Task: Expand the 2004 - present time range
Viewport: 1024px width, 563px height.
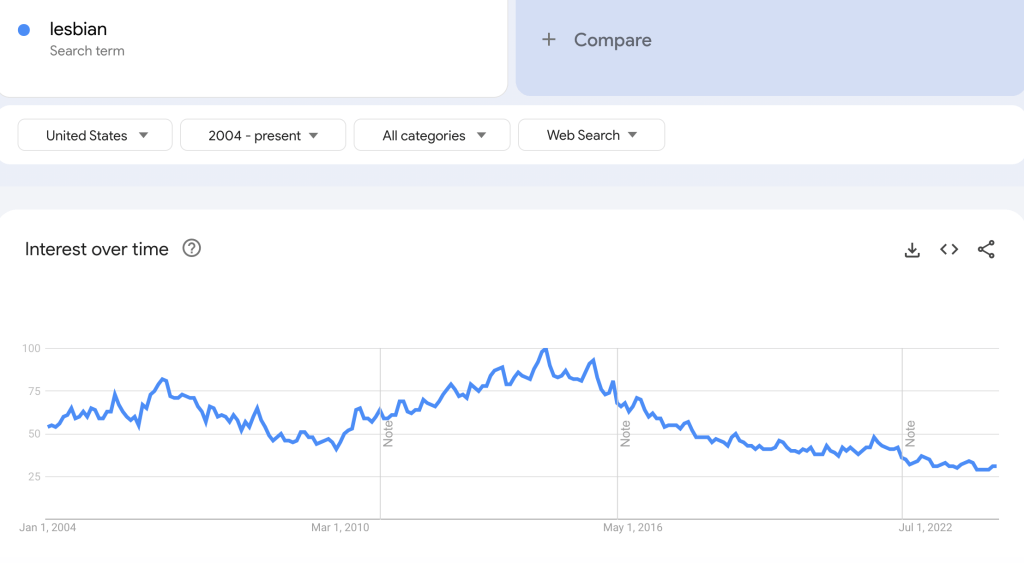Action: [x=263, y=135]
